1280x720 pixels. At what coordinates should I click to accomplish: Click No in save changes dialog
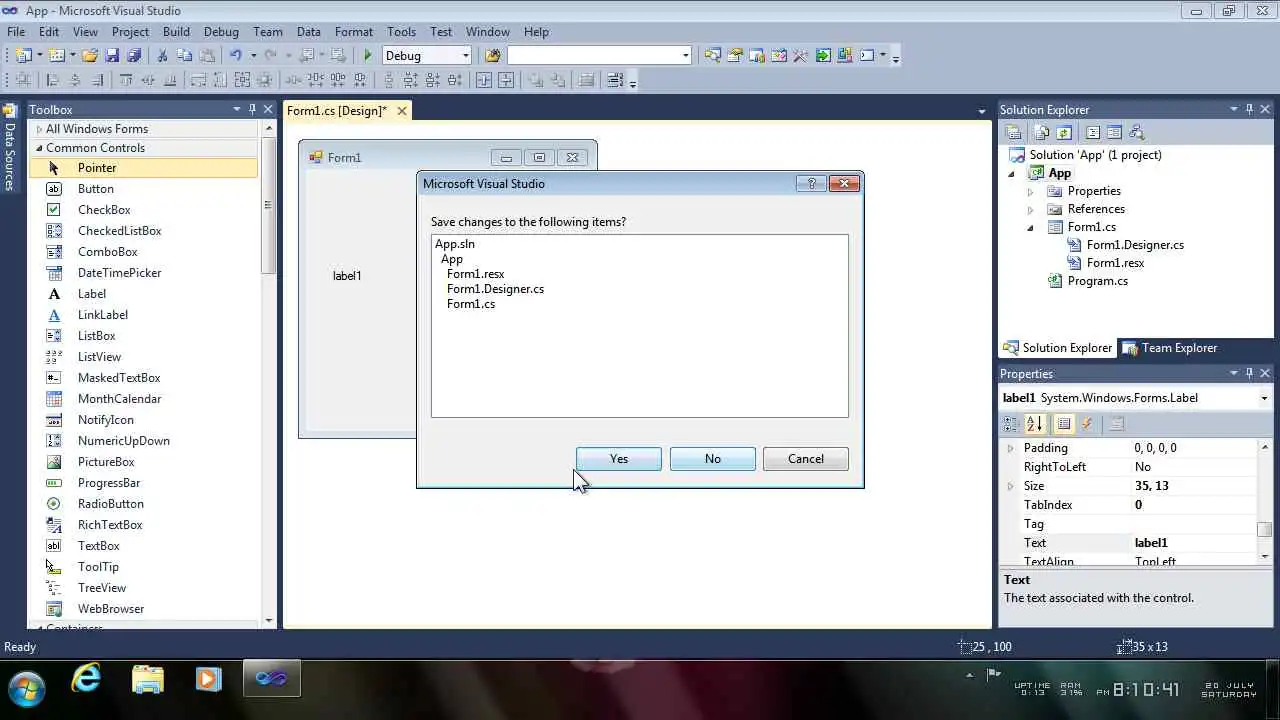[712, 459]
